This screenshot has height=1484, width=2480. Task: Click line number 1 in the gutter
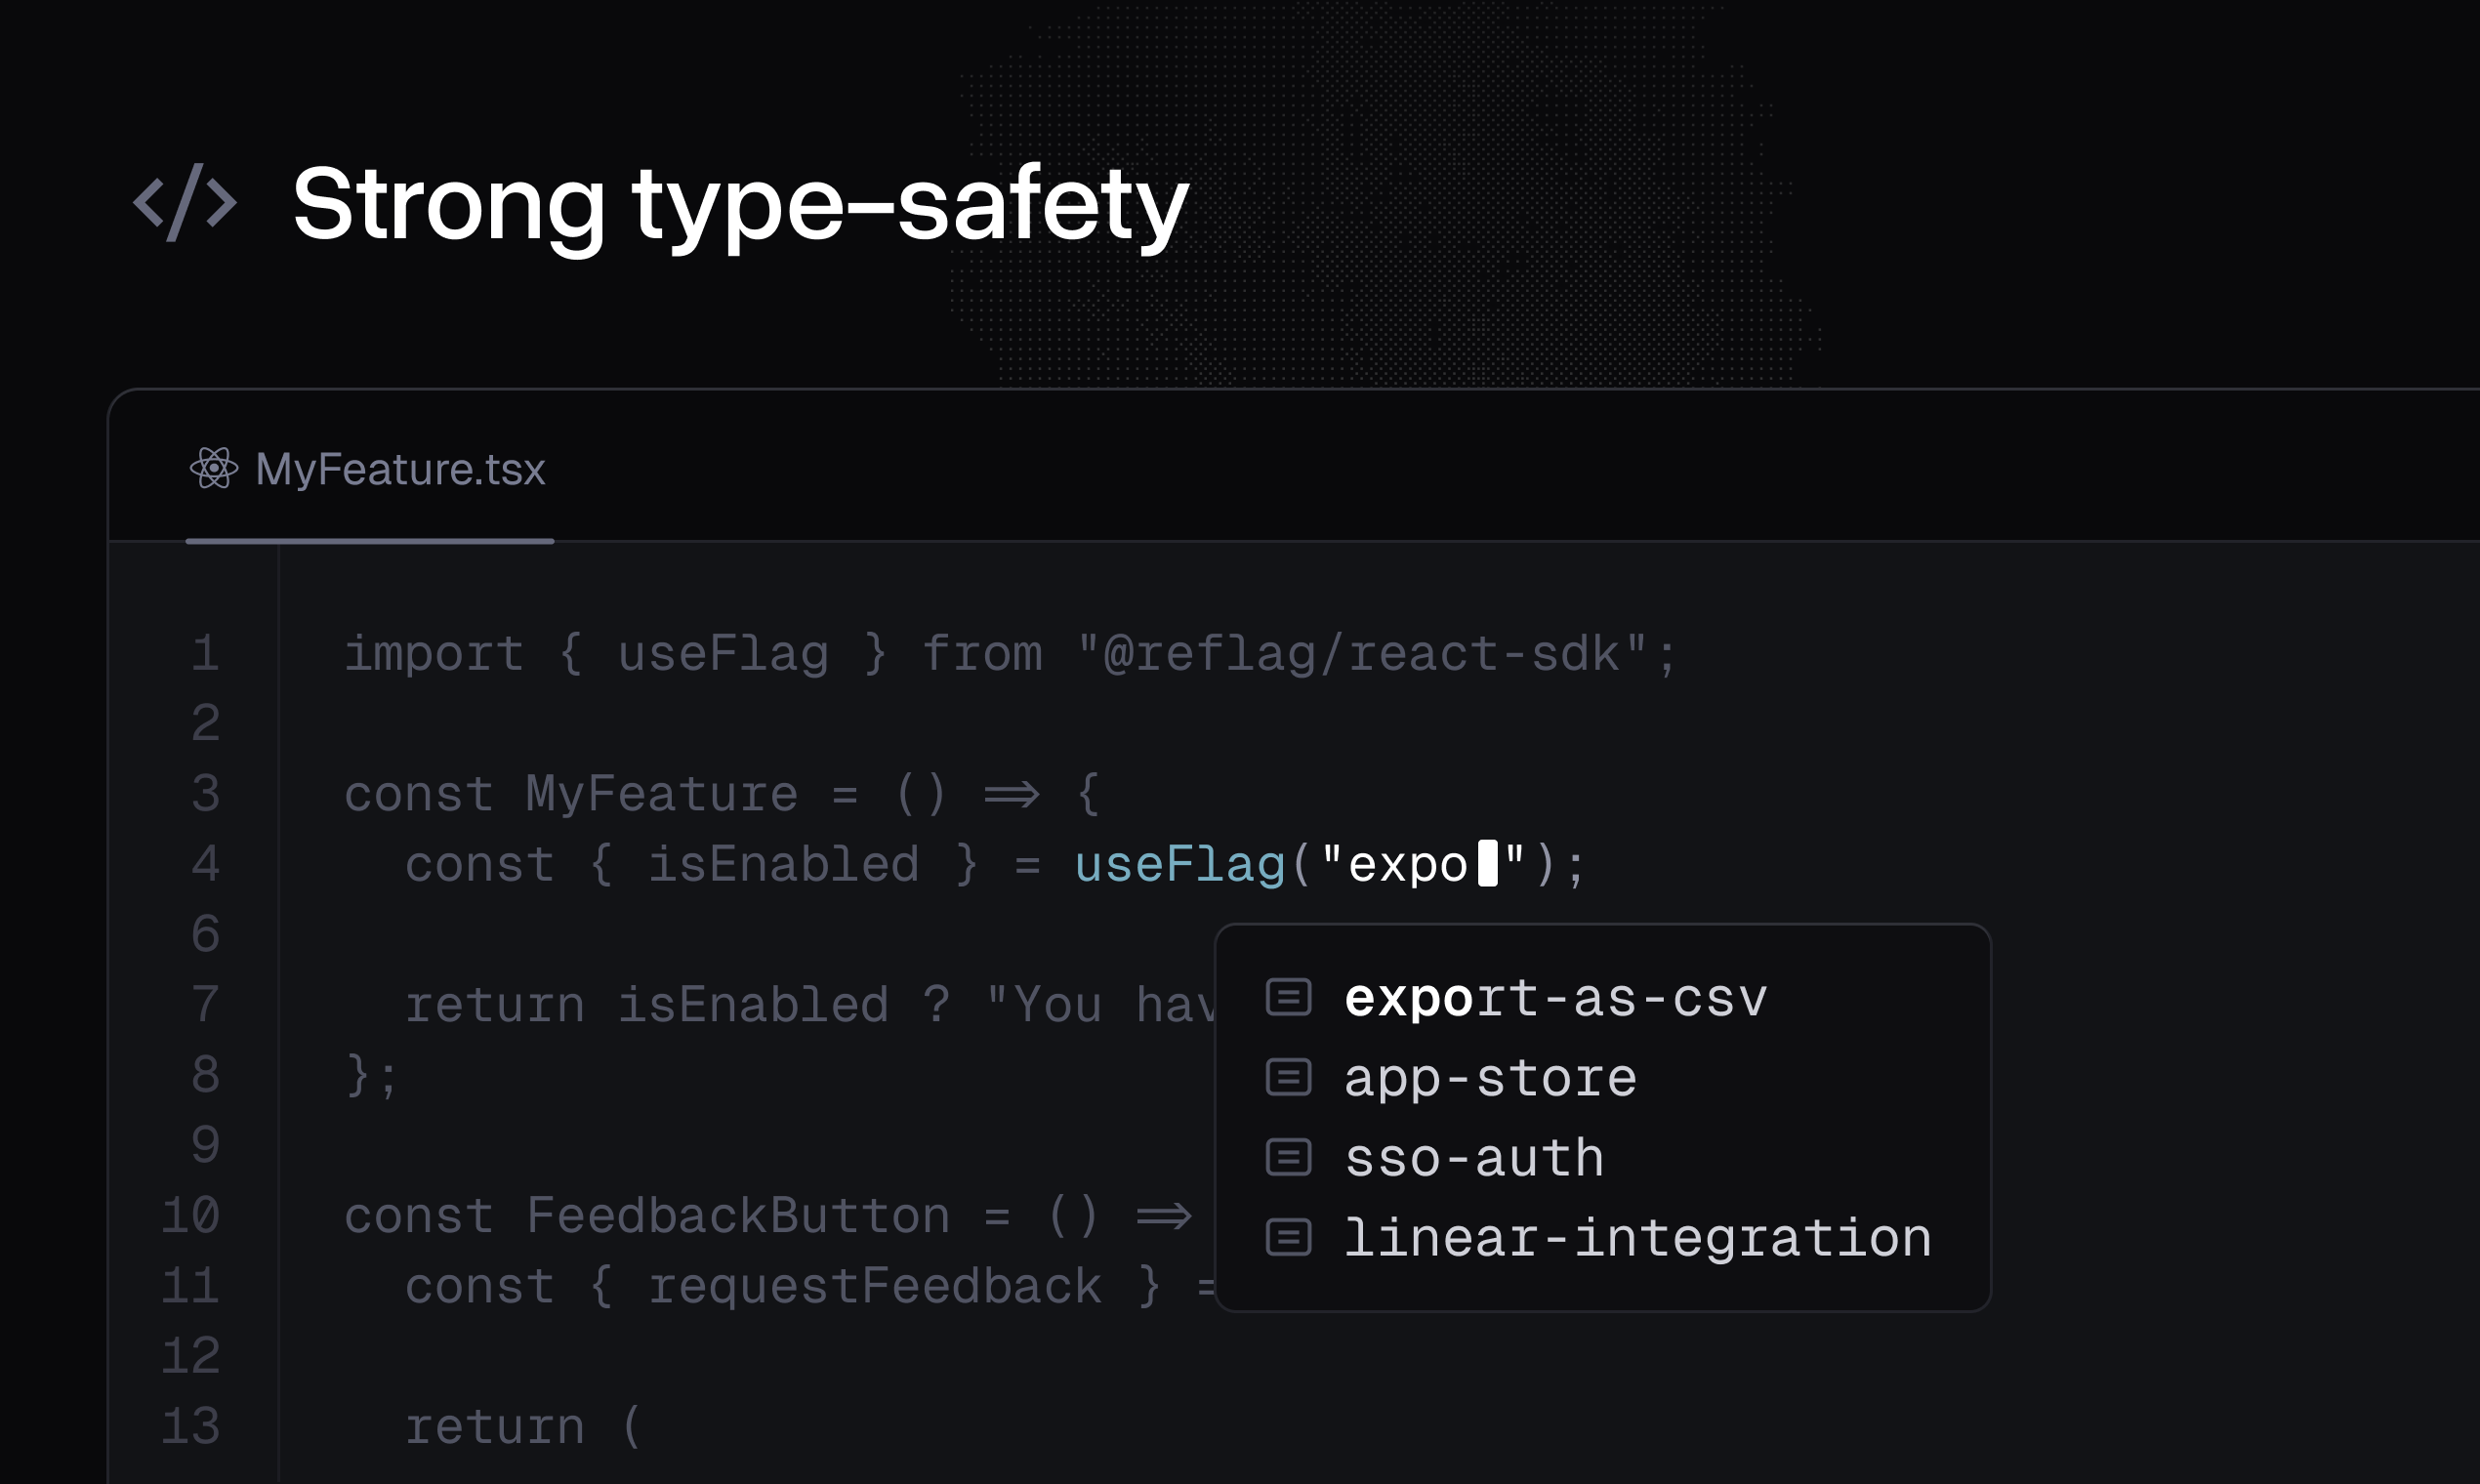[x=205, y=653]
